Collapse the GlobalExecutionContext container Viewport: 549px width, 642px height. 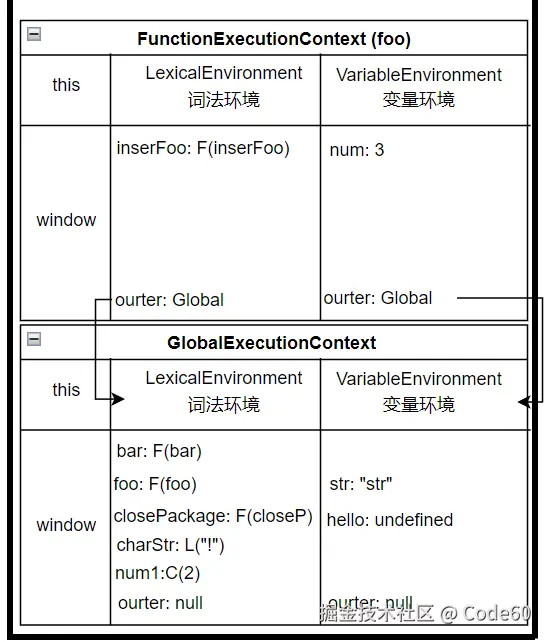pyautogui.click(x=34, y=339)
